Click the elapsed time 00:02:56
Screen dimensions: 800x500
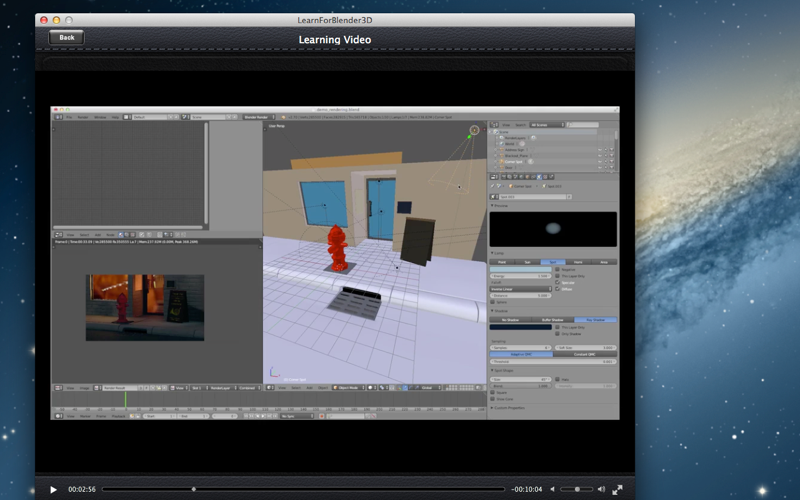click(x=82, y=489)
